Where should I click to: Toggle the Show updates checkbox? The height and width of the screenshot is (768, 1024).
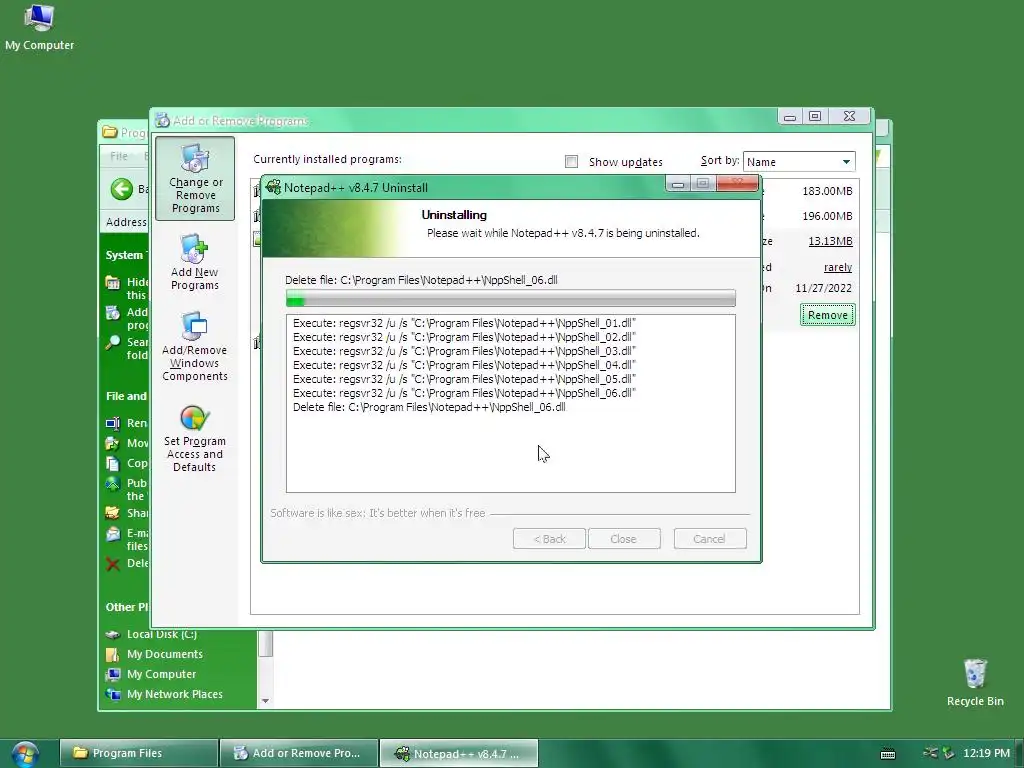571,161
